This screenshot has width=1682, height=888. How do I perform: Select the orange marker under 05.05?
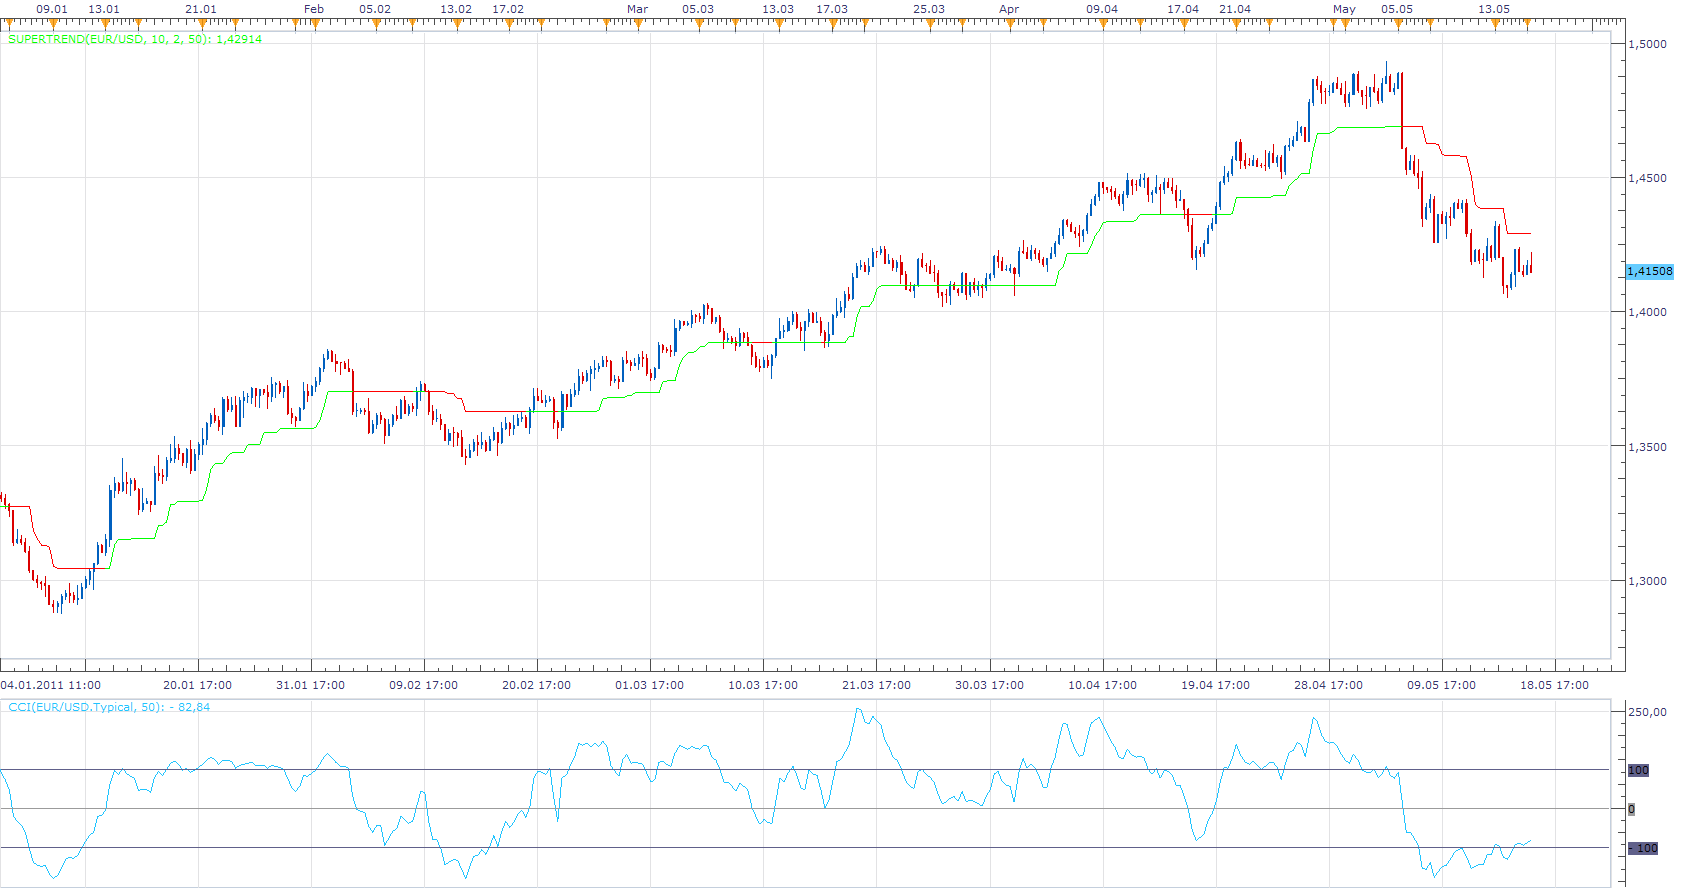pyautogui.click(x=1398, y=23)
